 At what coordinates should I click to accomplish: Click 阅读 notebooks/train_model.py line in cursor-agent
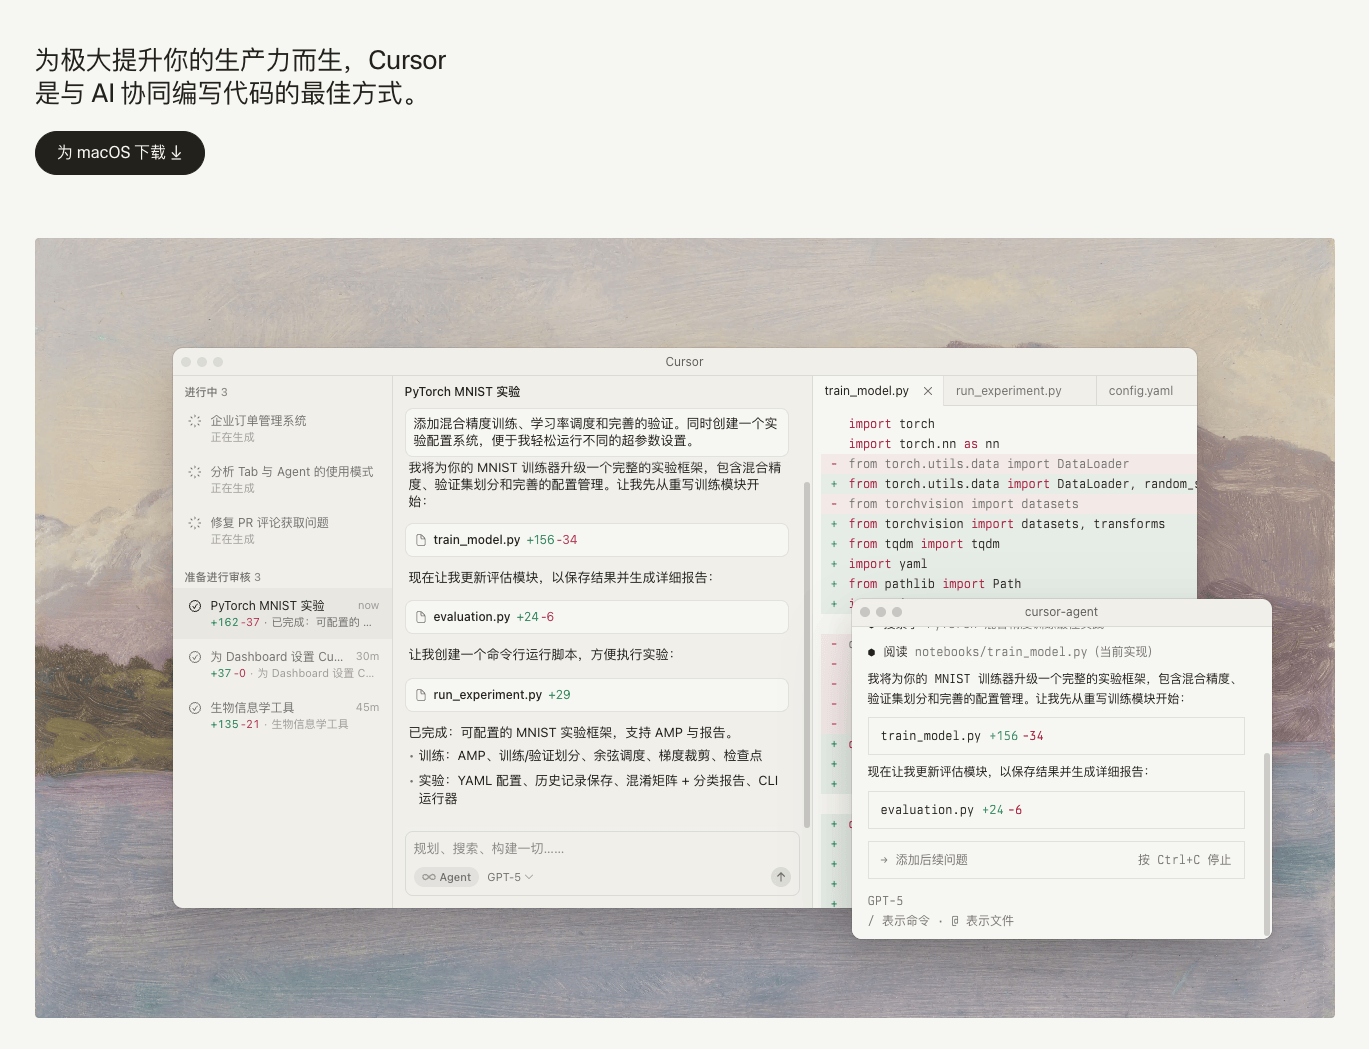pyautogui.click(x=1010, y=652)
